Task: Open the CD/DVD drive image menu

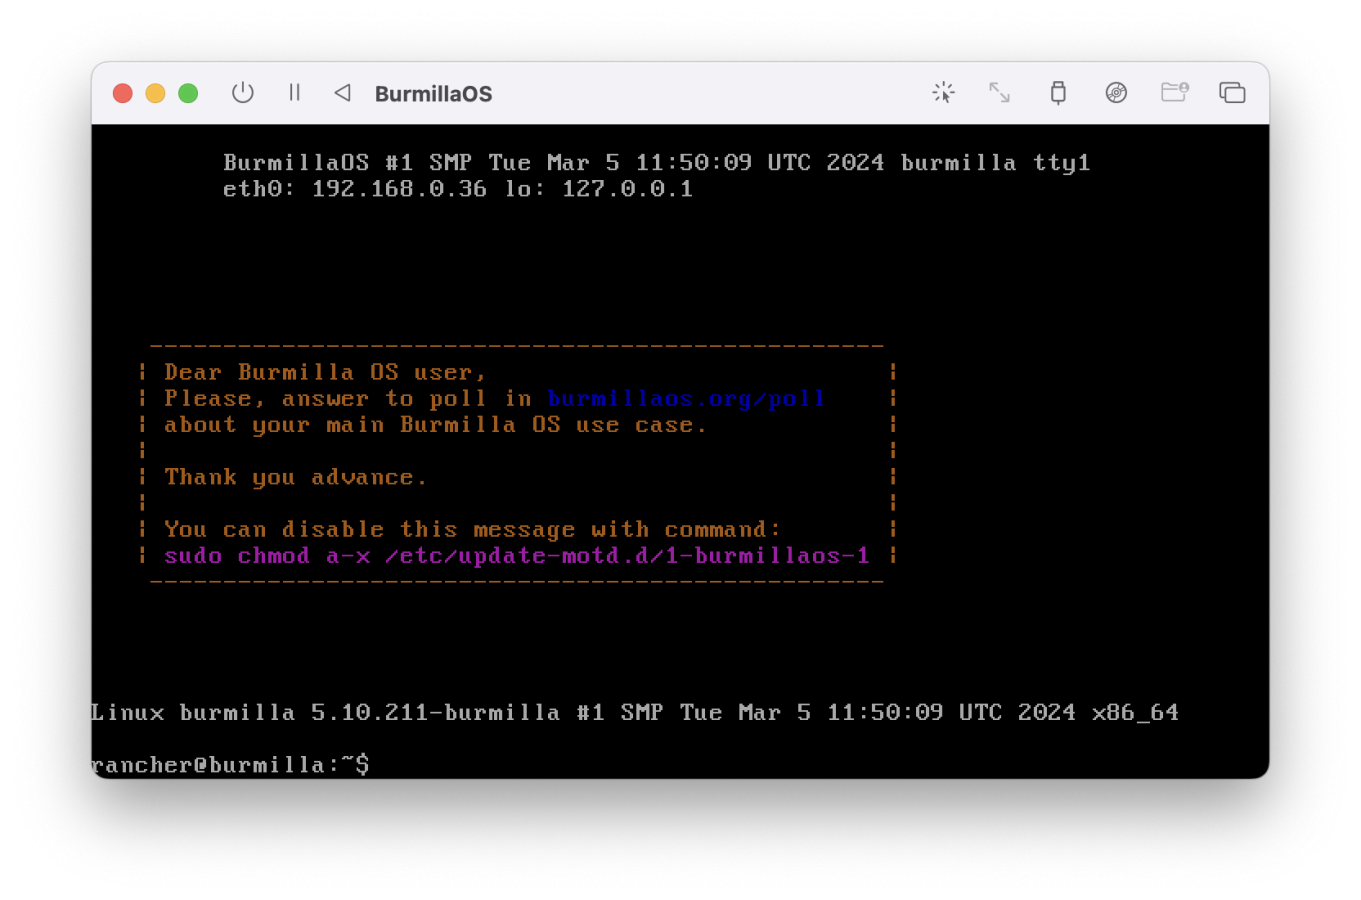Action: 1116,93
